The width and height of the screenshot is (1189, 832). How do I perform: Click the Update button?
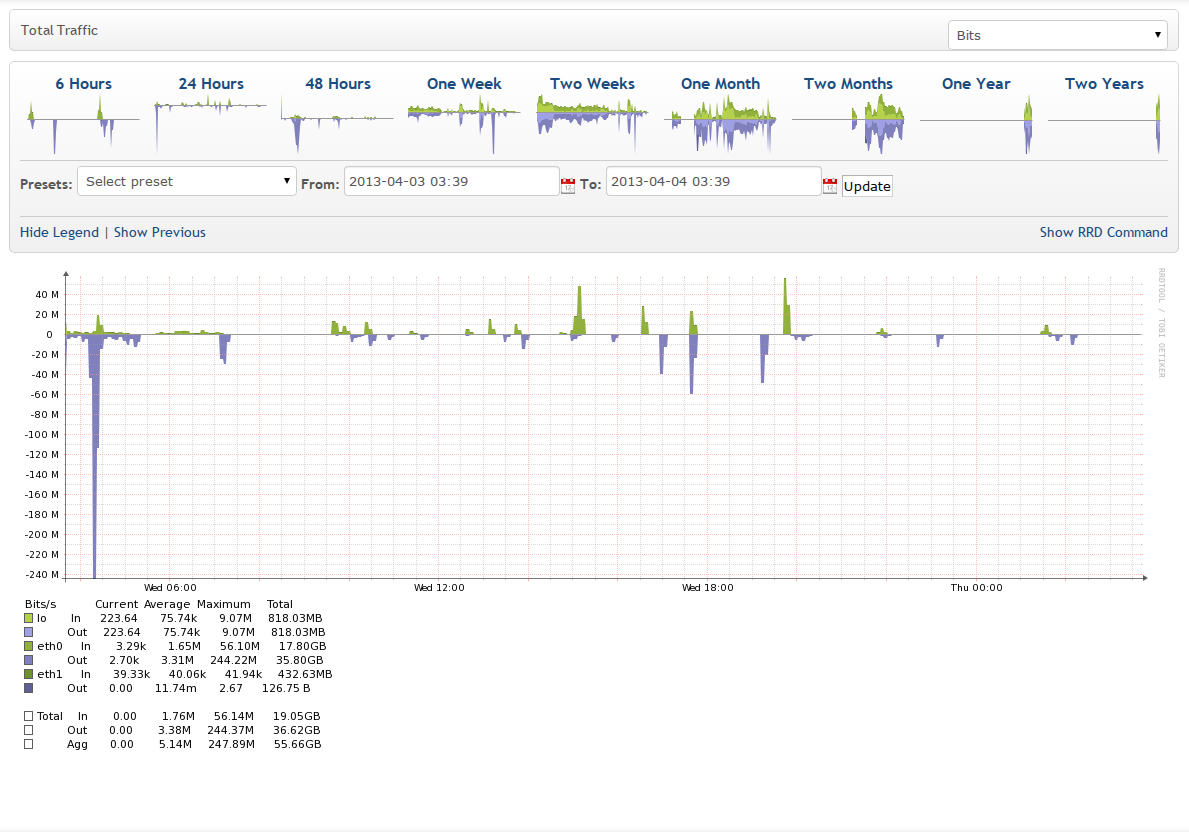click(866, 187)
